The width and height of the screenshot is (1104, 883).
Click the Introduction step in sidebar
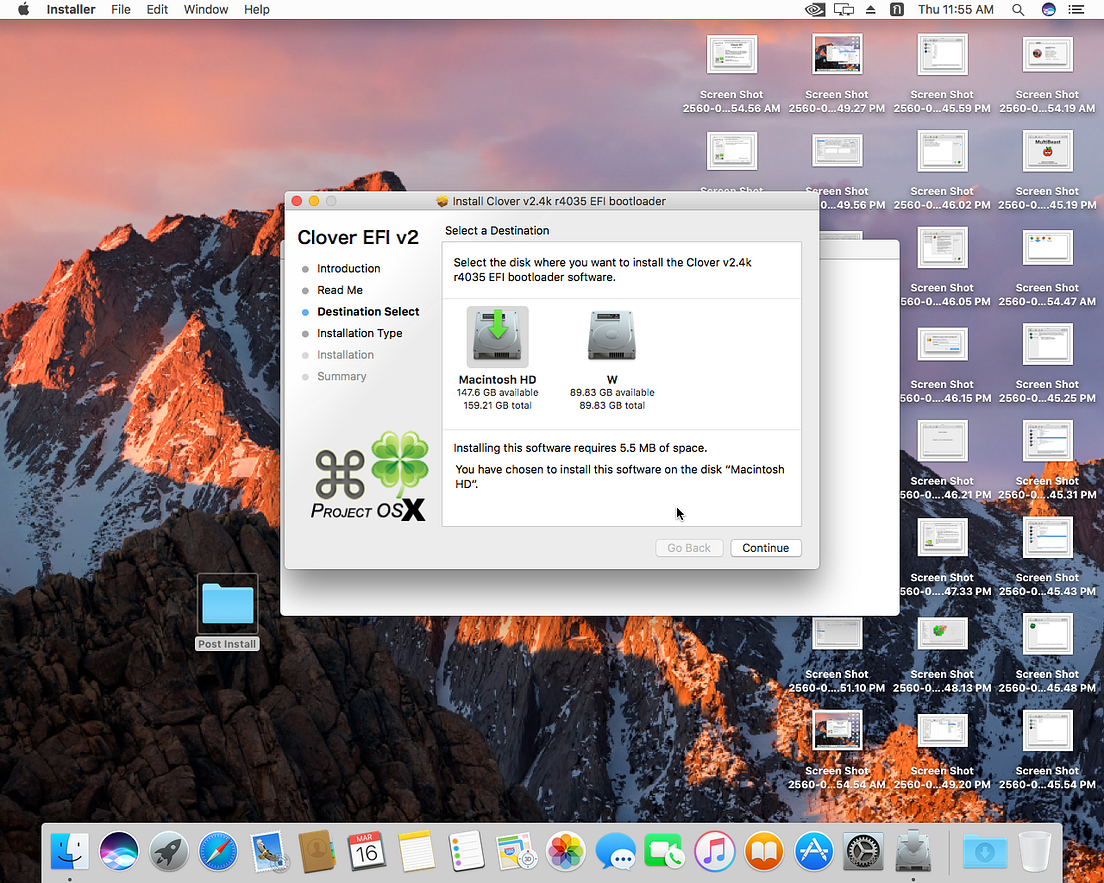pos(349,268)
